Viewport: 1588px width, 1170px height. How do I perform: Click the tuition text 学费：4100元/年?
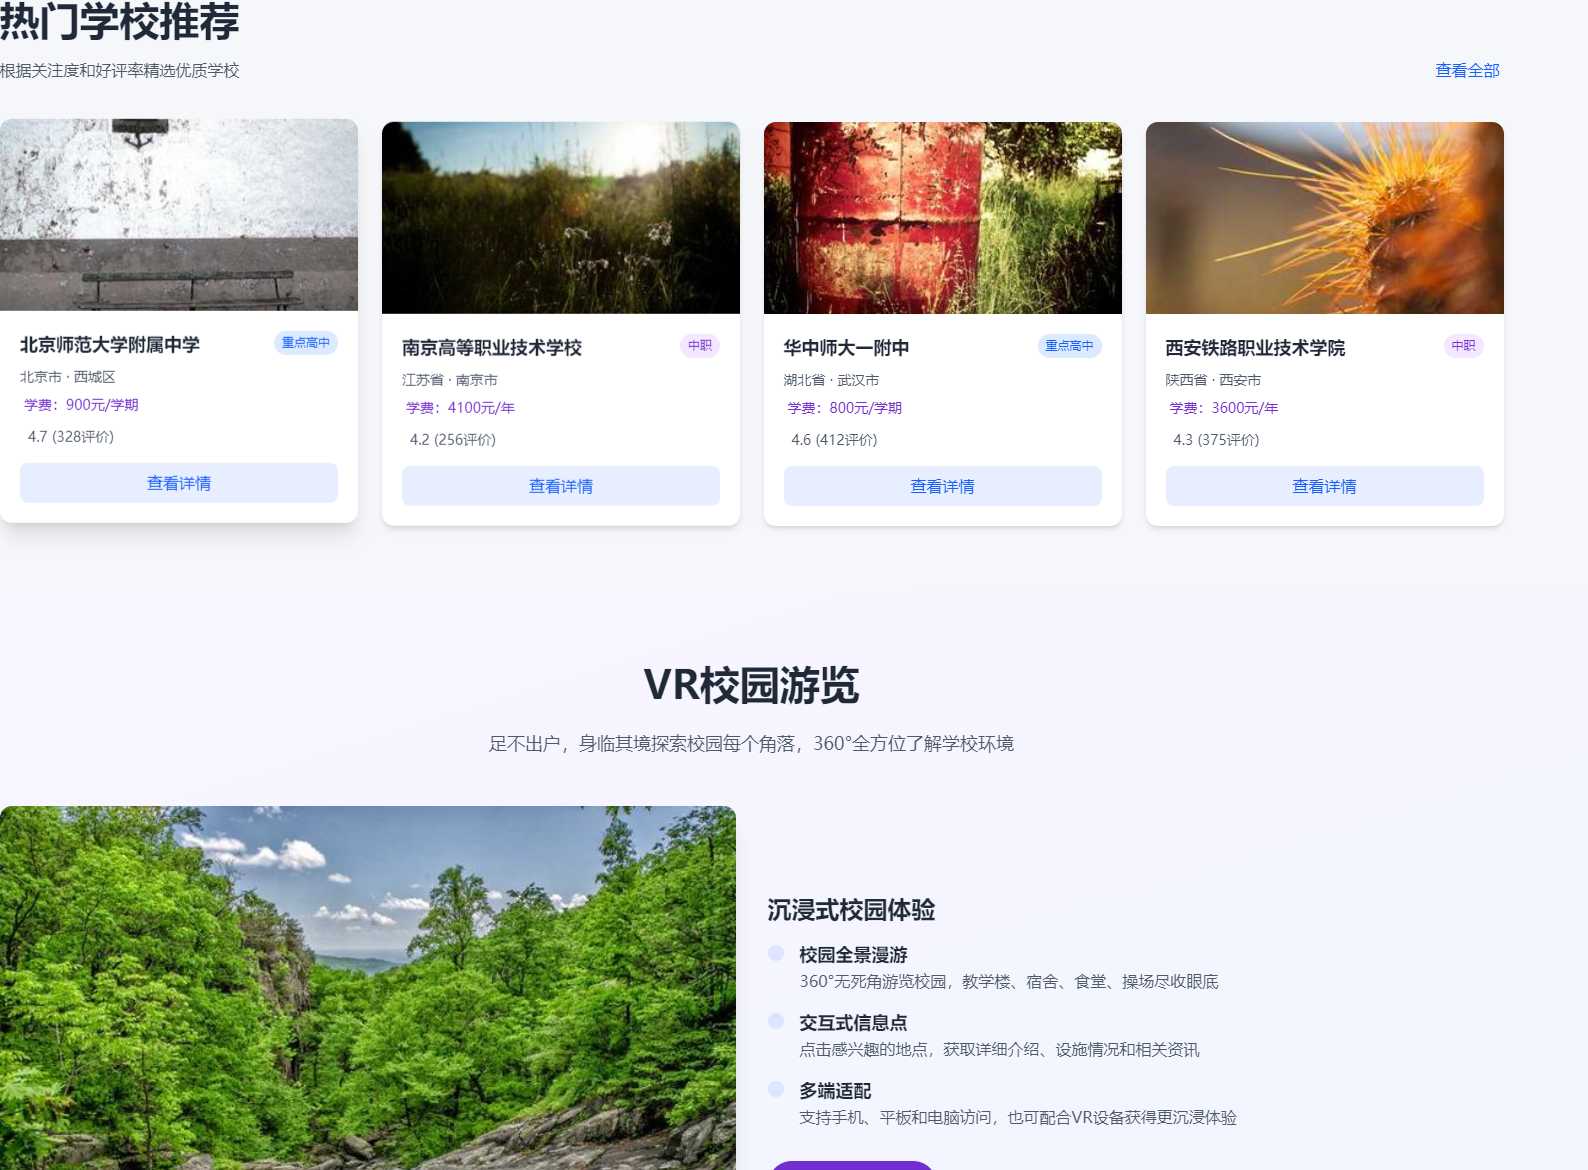tap(460, 408)
